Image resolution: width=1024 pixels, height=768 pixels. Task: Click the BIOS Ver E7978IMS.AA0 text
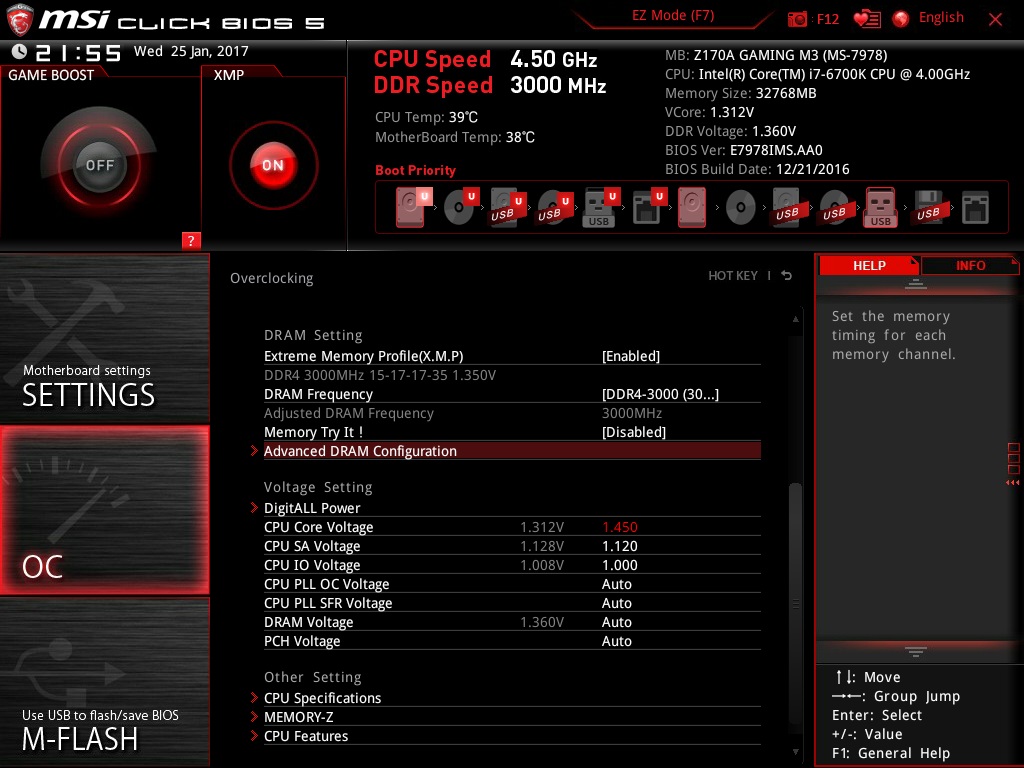[744, 150]
